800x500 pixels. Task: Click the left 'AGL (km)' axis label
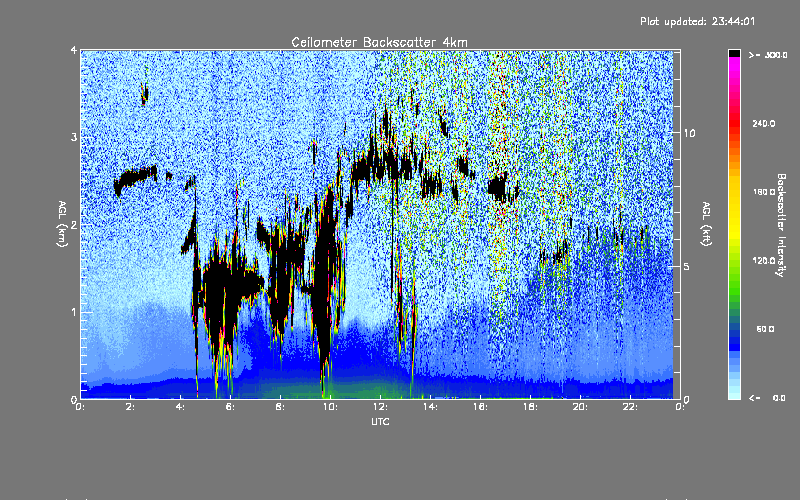(63, 224)
